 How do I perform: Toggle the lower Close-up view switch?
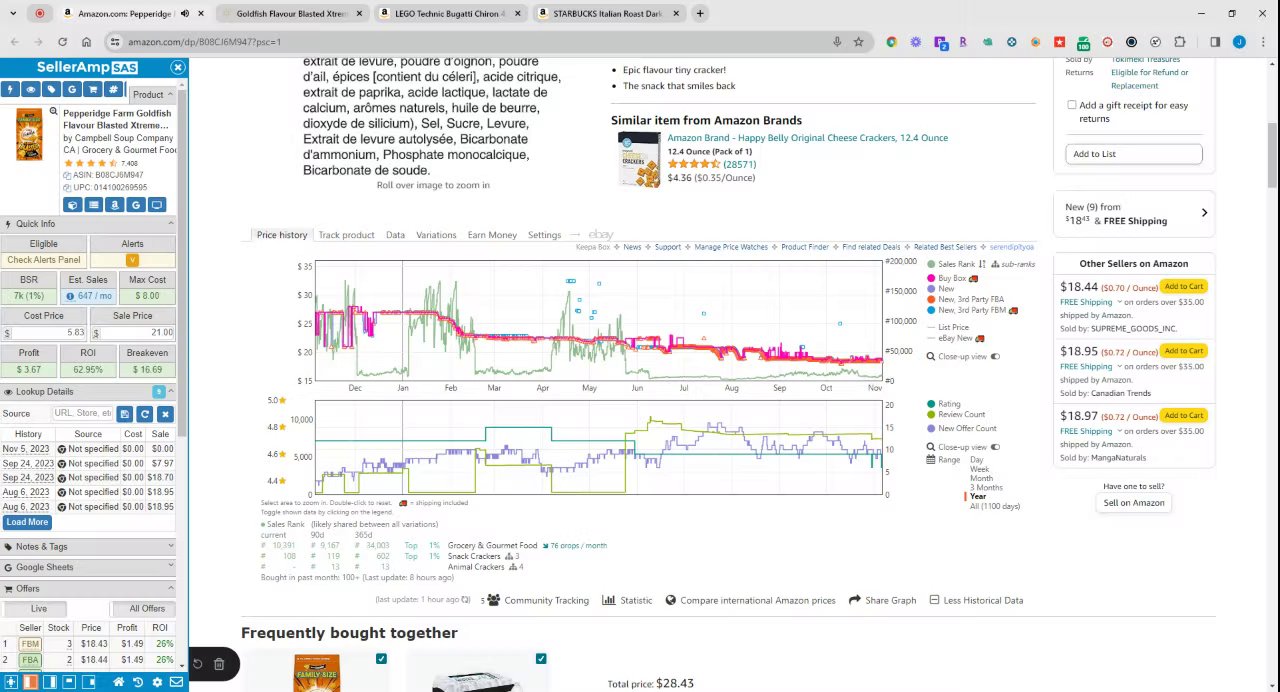point(994,447)
